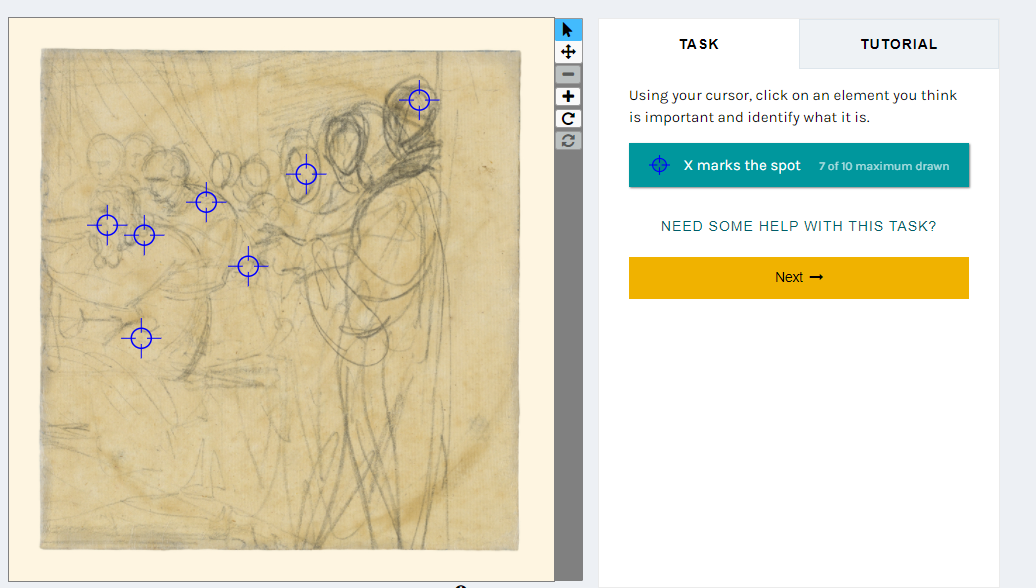Select the crosshair mark on the tall figure's head
Screen dimensions: 1036x588
419,100
